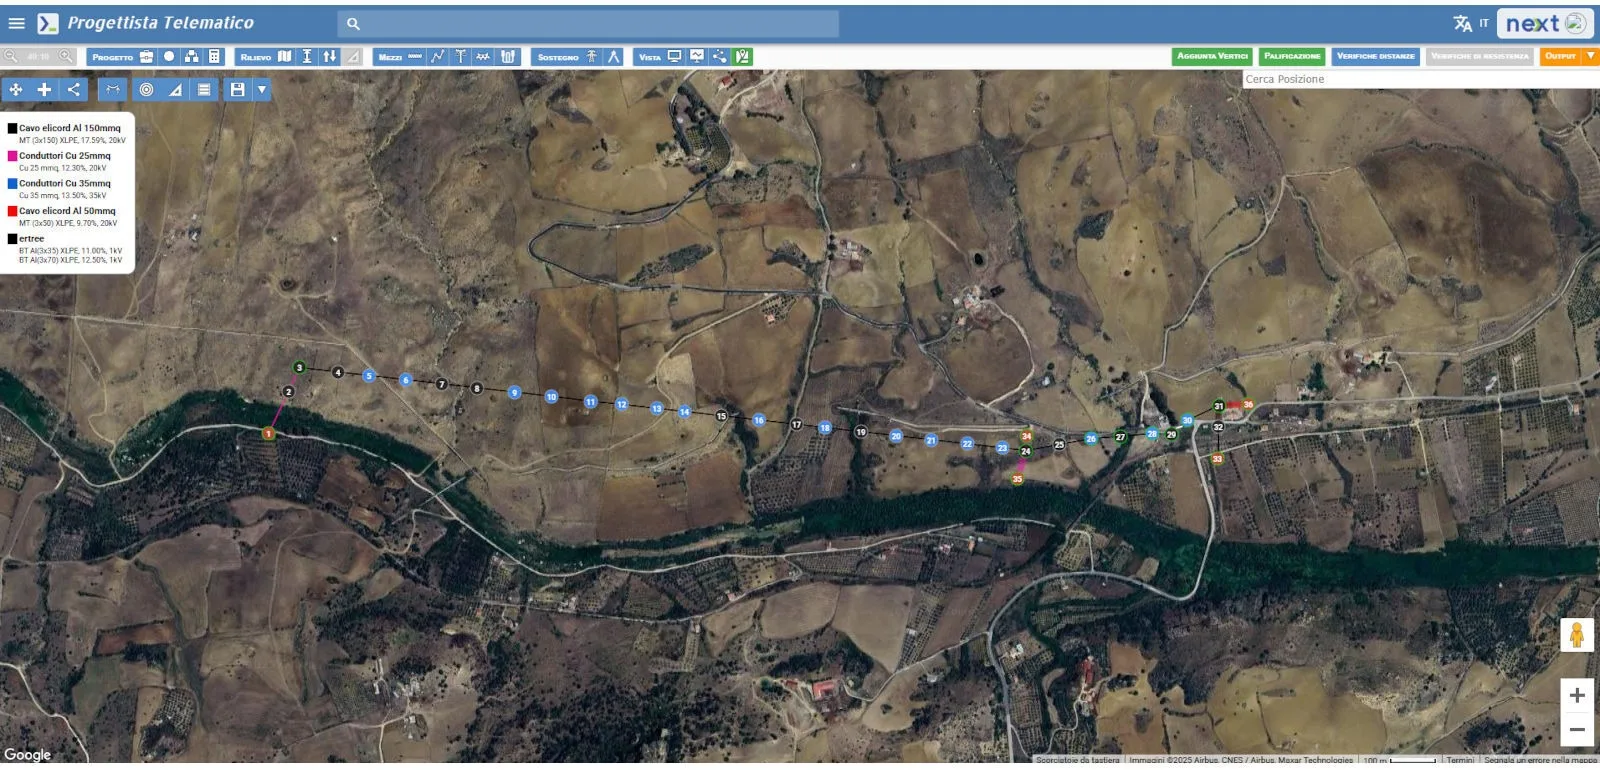Click the Verifiche Distanze button
1600x770 pixels.
click(1375, 56)
